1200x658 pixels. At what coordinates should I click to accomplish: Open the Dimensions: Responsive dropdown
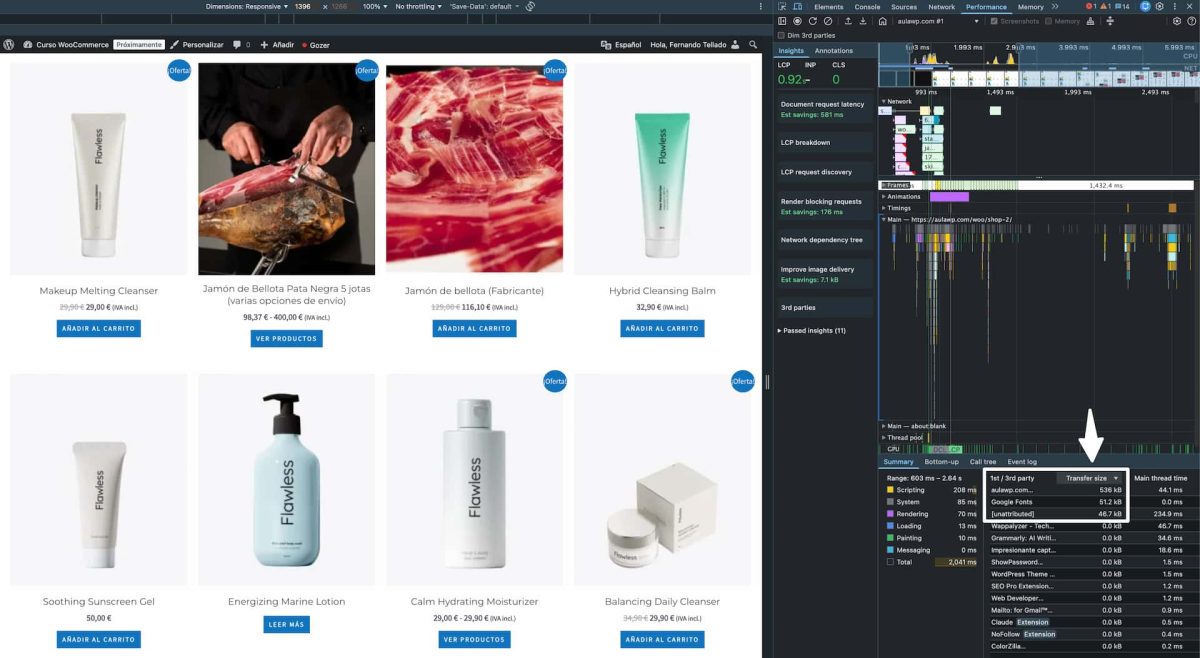pyautogui.click(x=247, y=6)
